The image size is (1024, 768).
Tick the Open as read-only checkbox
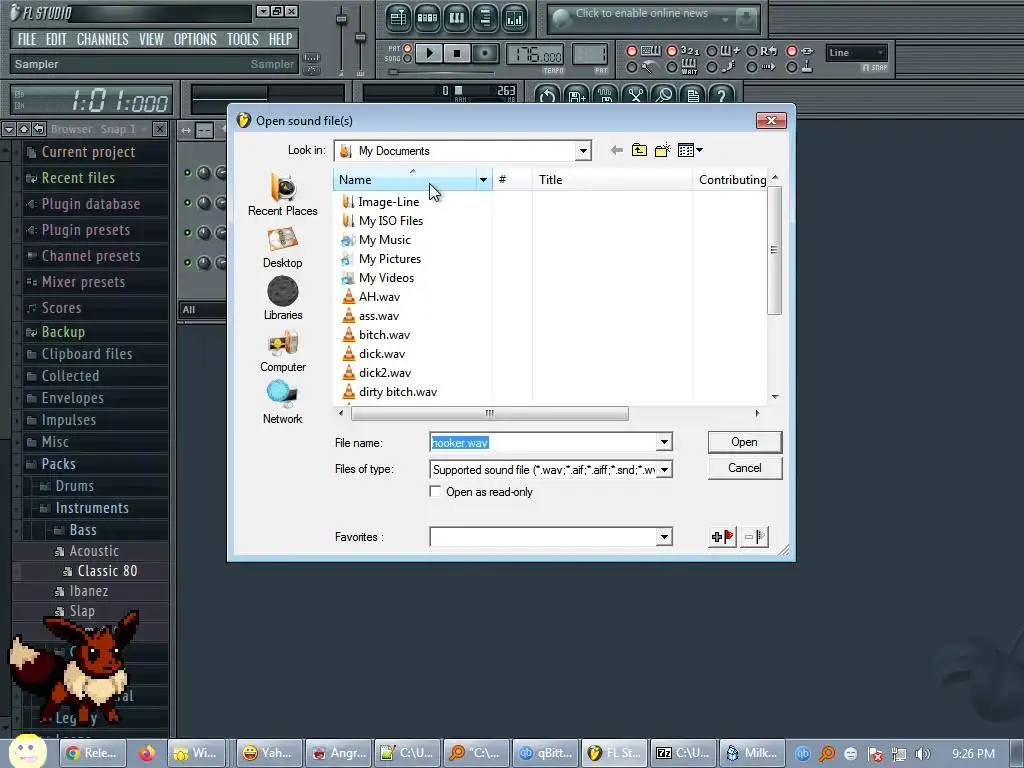[435, 491]
